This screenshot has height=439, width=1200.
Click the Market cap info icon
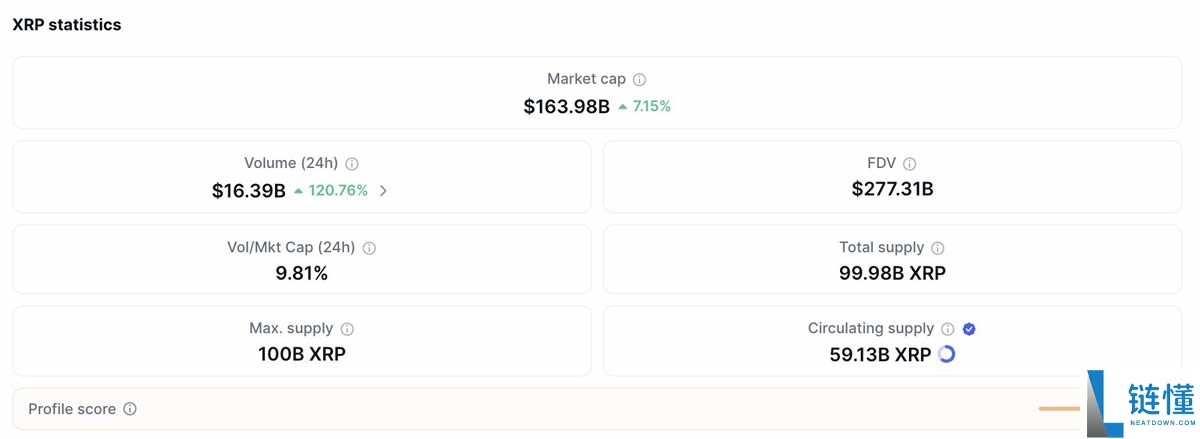(x=640, y=80)
